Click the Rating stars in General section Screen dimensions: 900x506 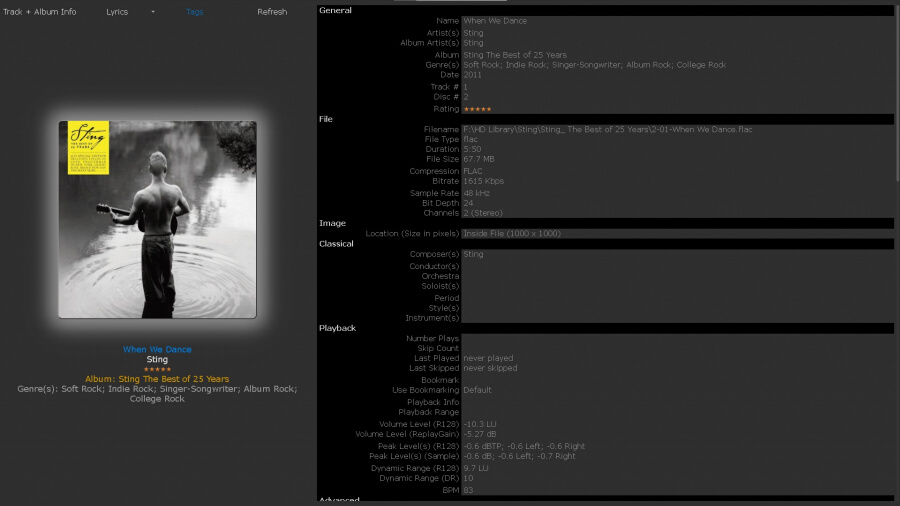(x=478, y=109)
